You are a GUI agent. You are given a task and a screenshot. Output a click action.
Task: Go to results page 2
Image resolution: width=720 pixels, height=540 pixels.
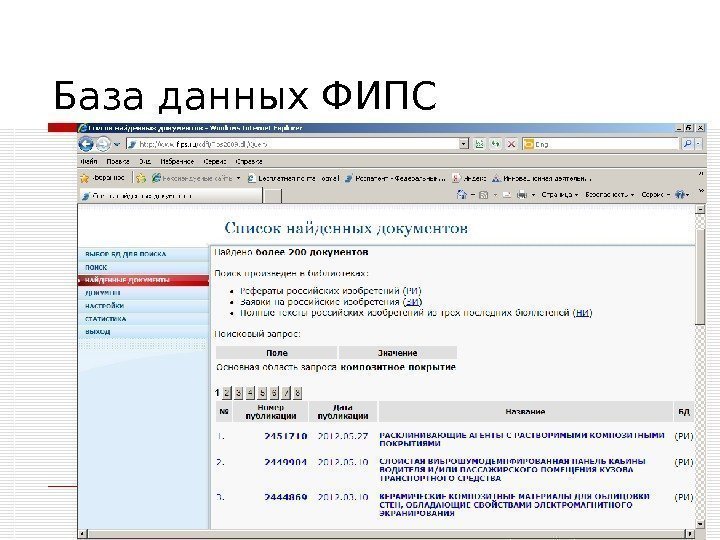click(226, 393)
